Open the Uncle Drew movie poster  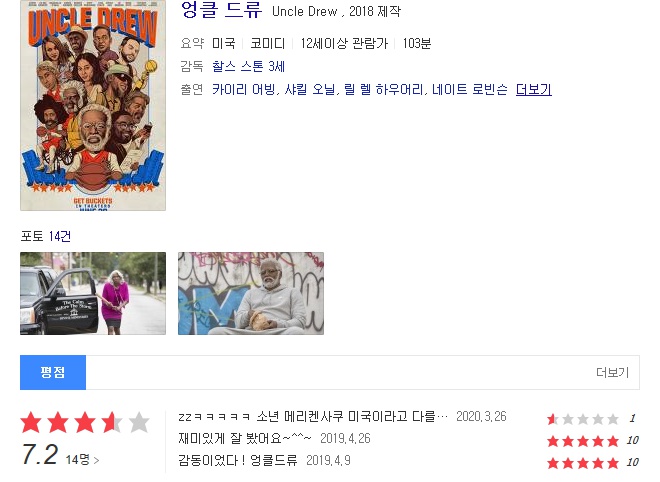(x=93, y=105)
